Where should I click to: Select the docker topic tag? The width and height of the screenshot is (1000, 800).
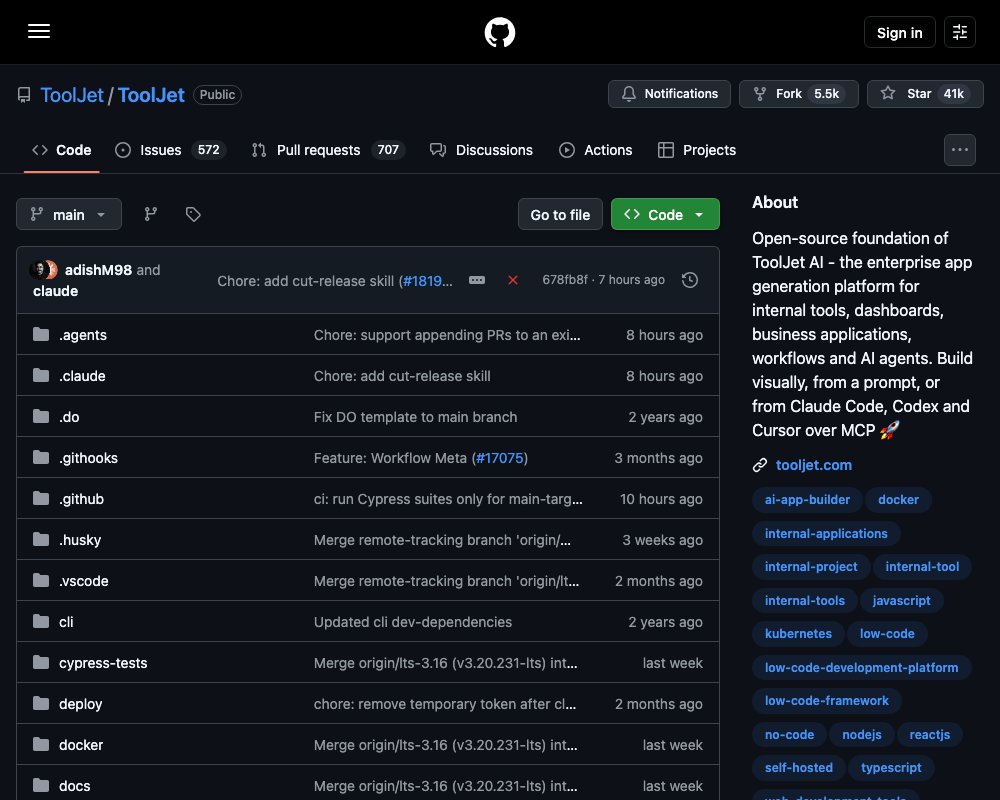click(x=898, y=500)
